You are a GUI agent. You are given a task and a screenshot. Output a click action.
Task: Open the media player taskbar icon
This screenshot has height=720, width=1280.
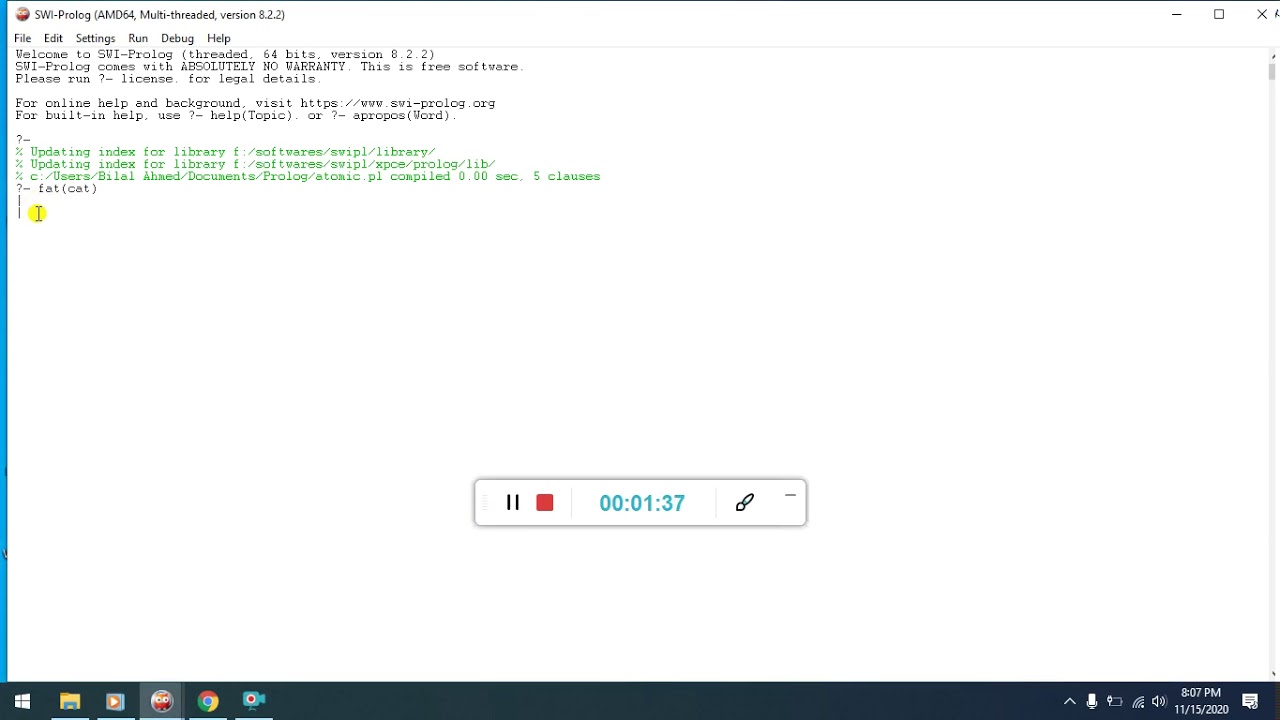click(115, 701)
